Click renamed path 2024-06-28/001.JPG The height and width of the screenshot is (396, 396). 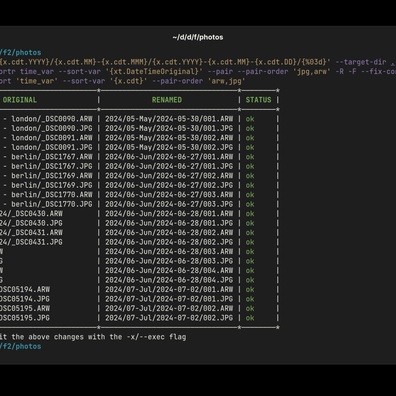[169, 223]
